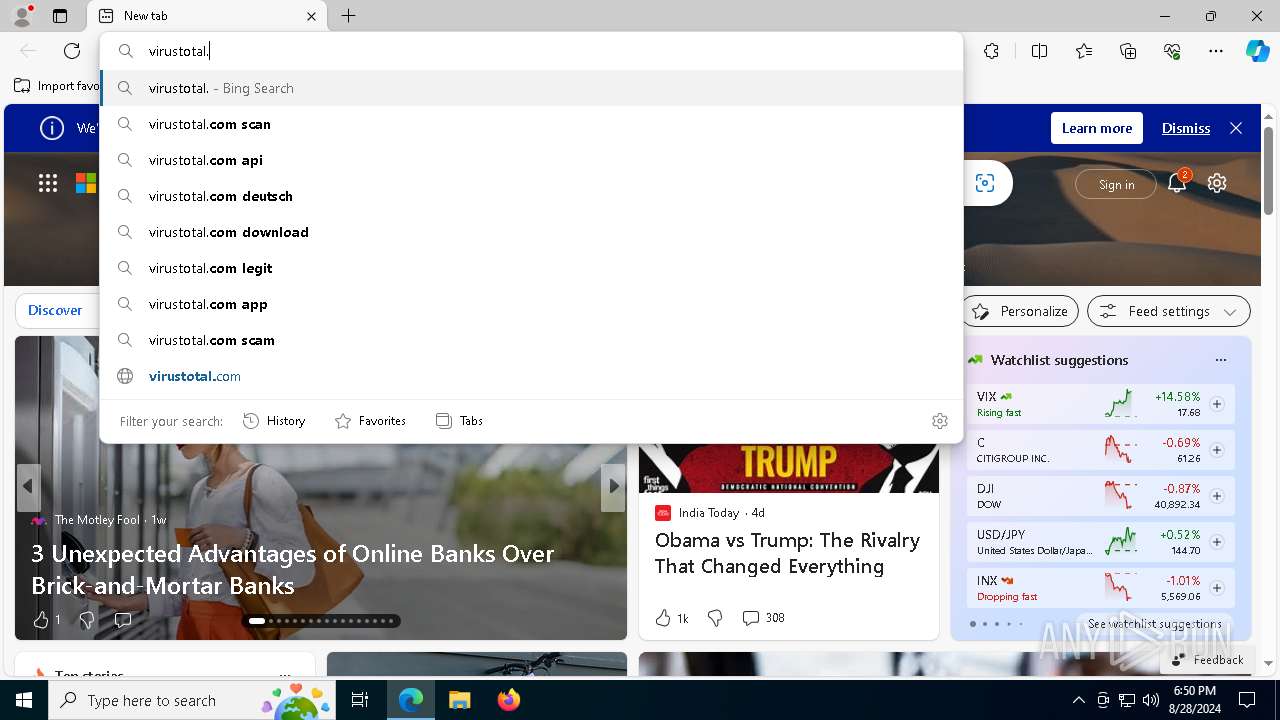Click the taskbar search box
The width and height of the screenshot is (1280, 720).
click(x=193, y=700)
